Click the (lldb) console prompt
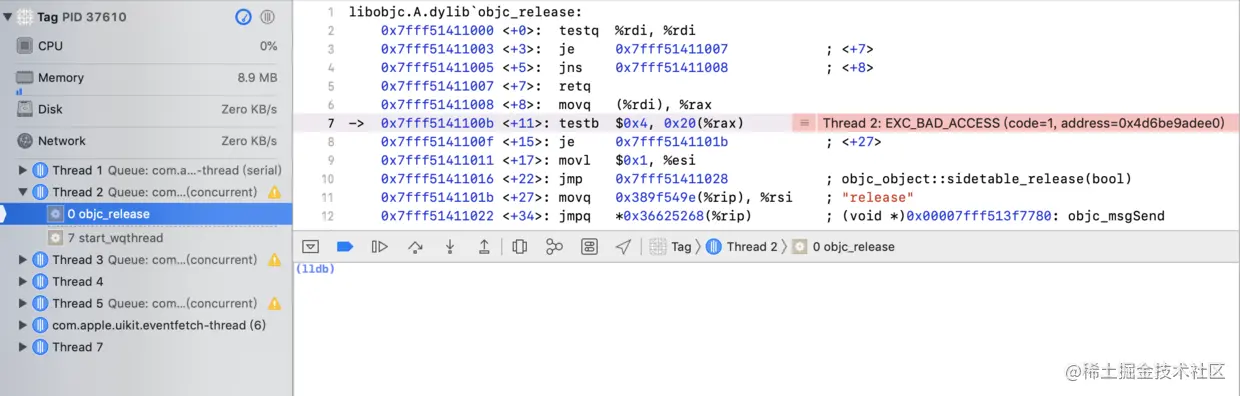This screenshot has height=396, width=1240. pos(315,269)
